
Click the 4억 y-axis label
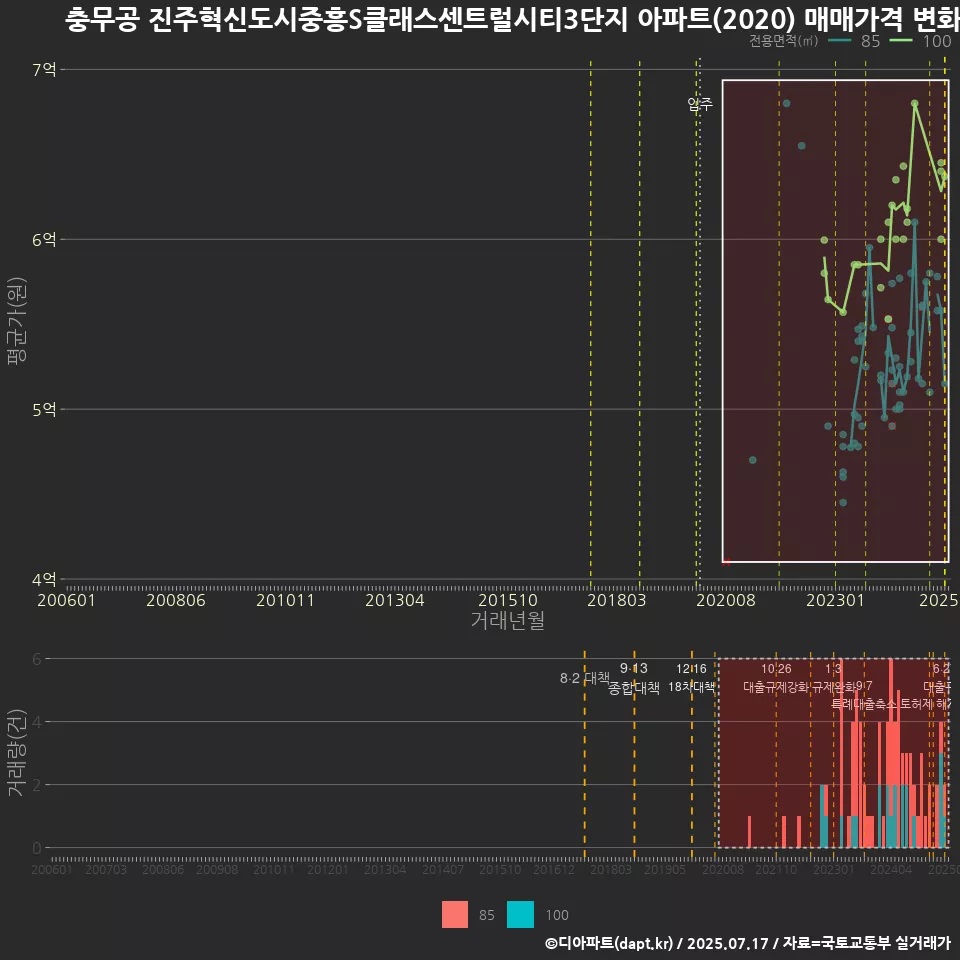44,579
